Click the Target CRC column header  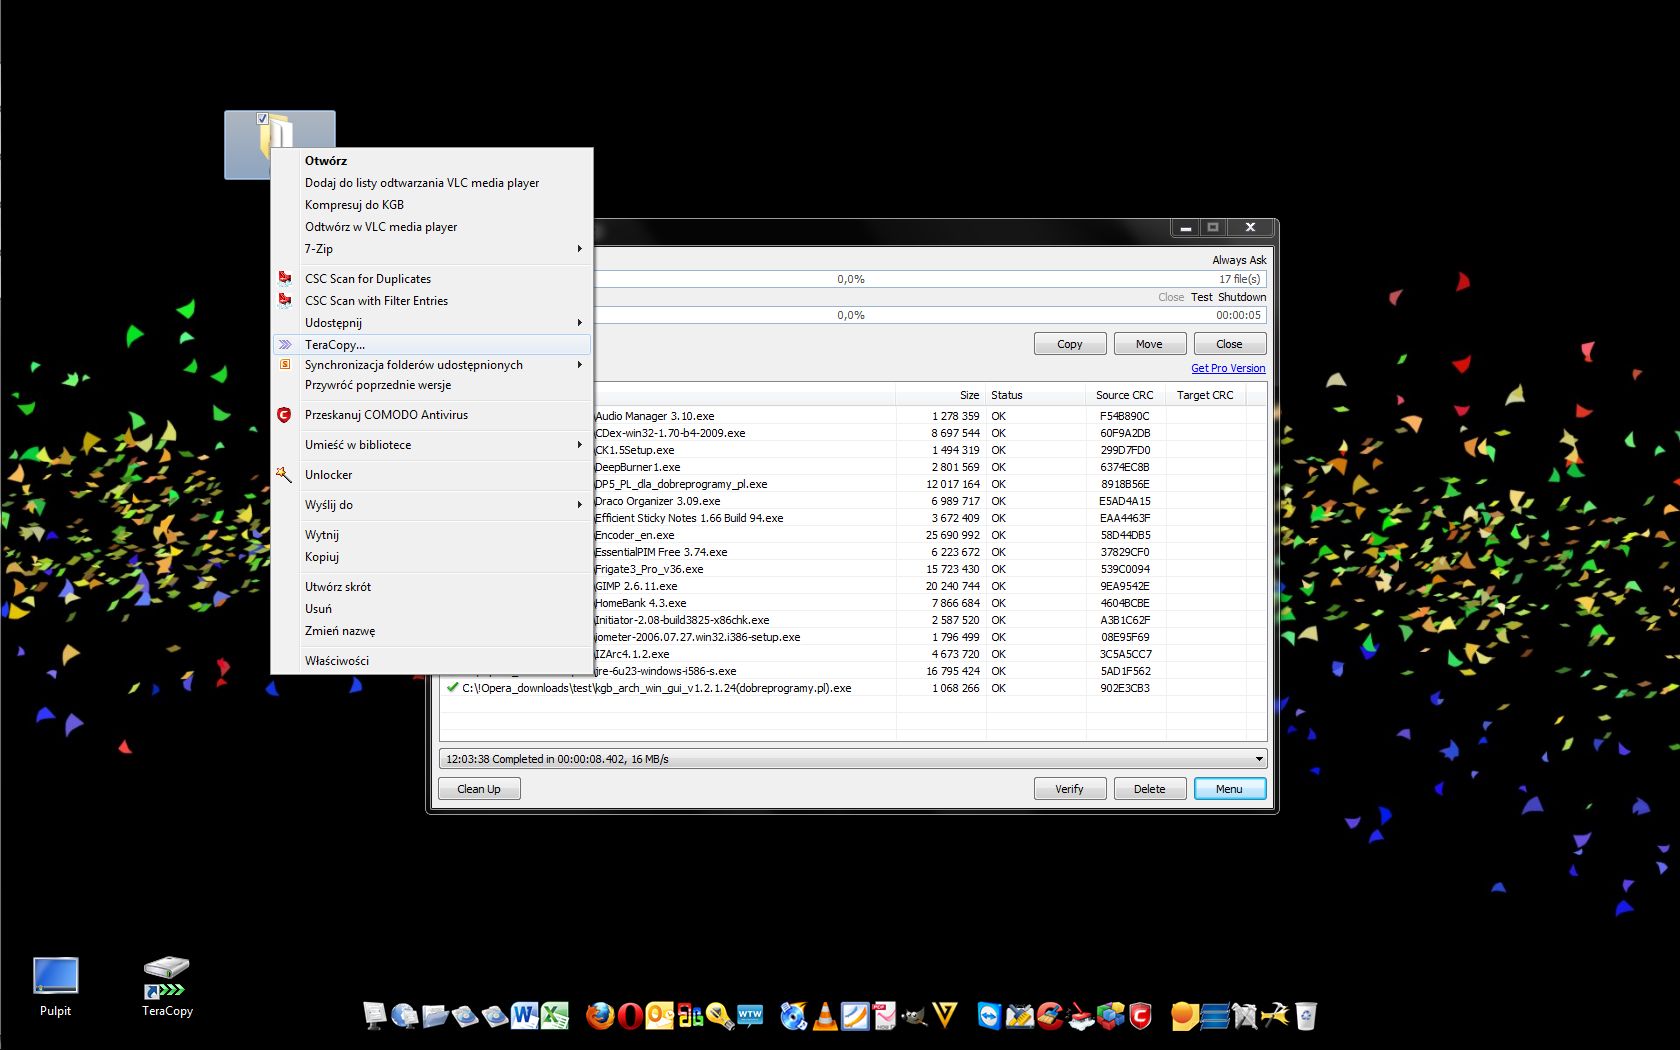[x=1206, y=395]
